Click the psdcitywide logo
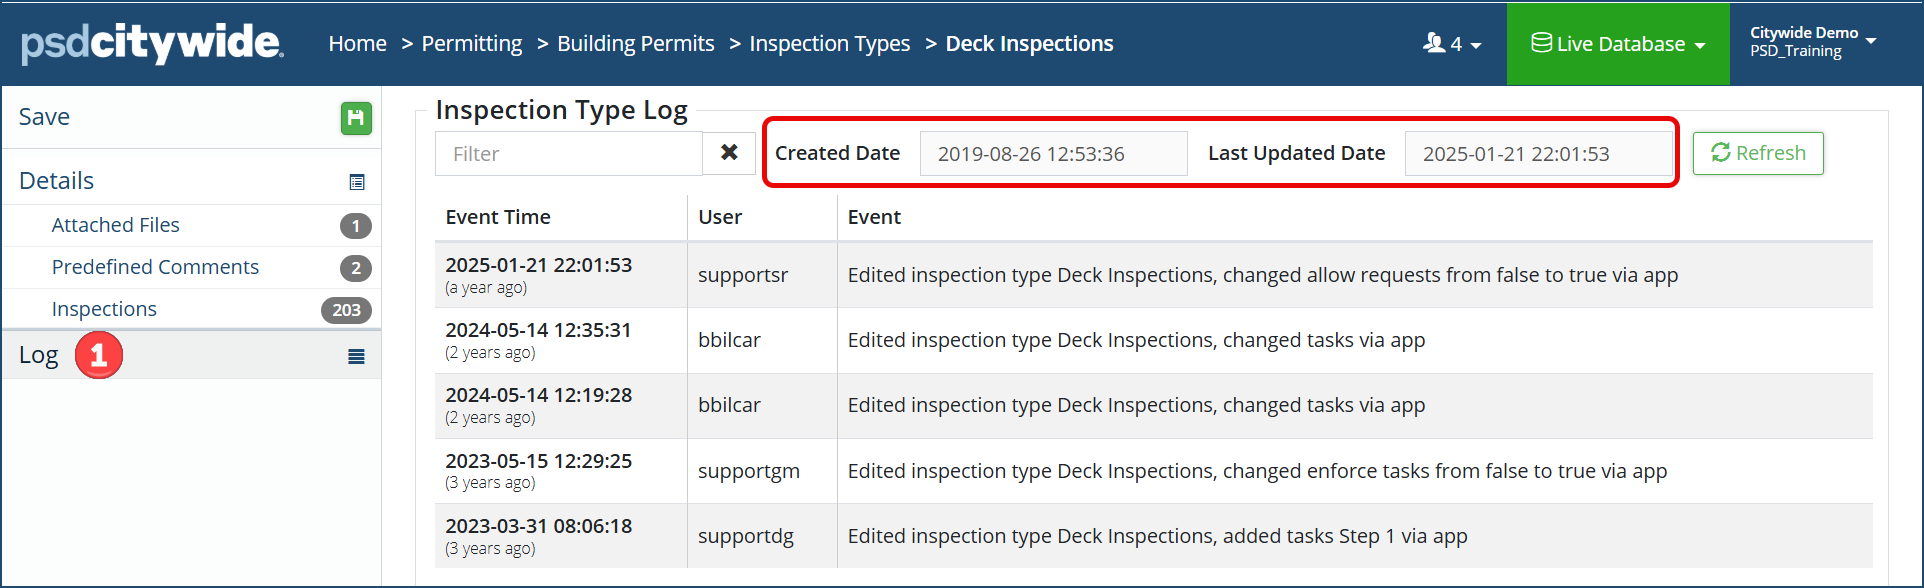The image size is (1924, 588). tap(153, 43)
